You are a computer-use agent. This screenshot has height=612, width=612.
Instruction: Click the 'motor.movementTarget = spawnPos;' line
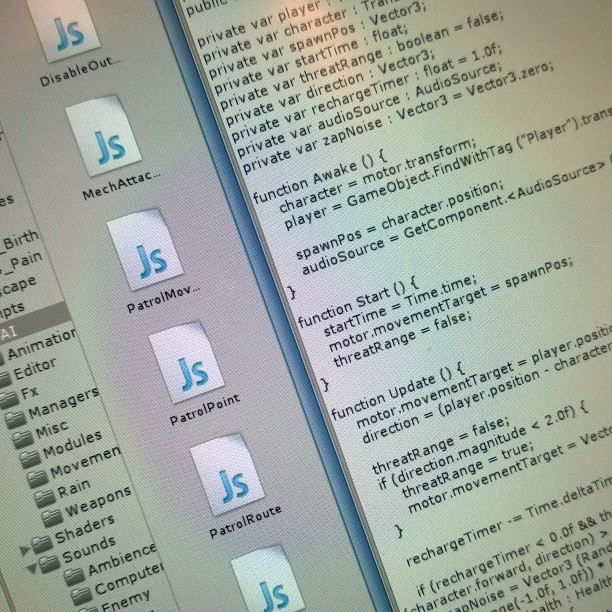tap(451, 304)
